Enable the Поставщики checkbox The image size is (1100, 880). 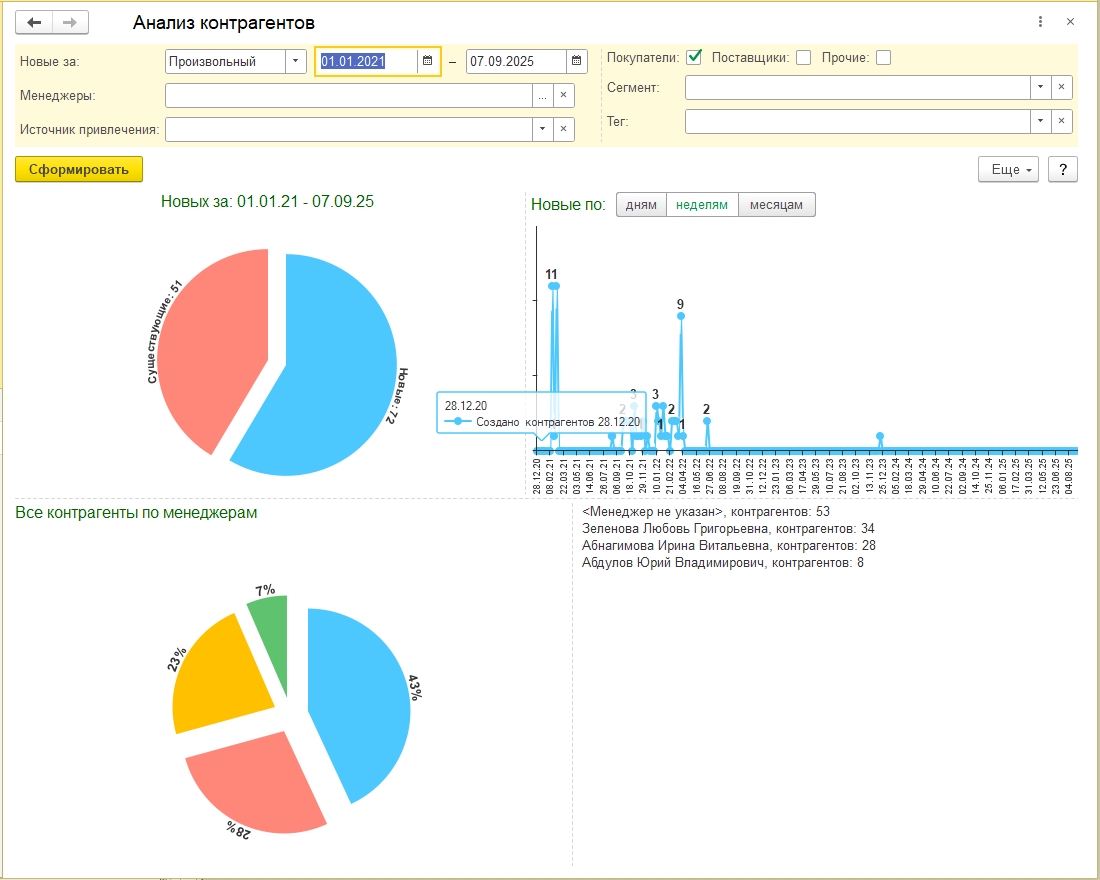pos(804,58)
